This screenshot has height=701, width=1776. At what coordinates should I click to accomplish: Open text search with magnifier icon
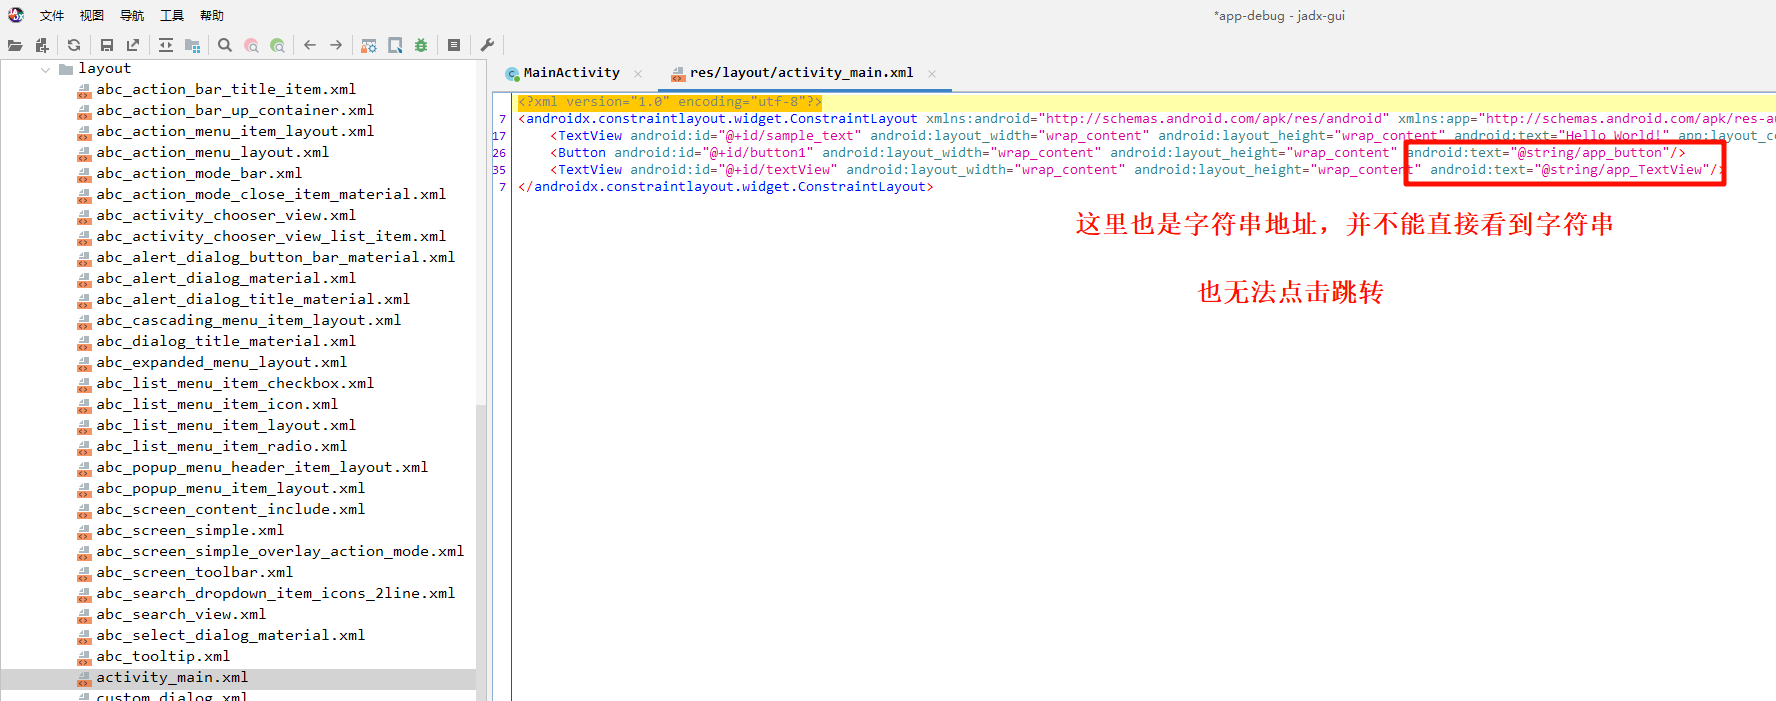coord(225,45)
